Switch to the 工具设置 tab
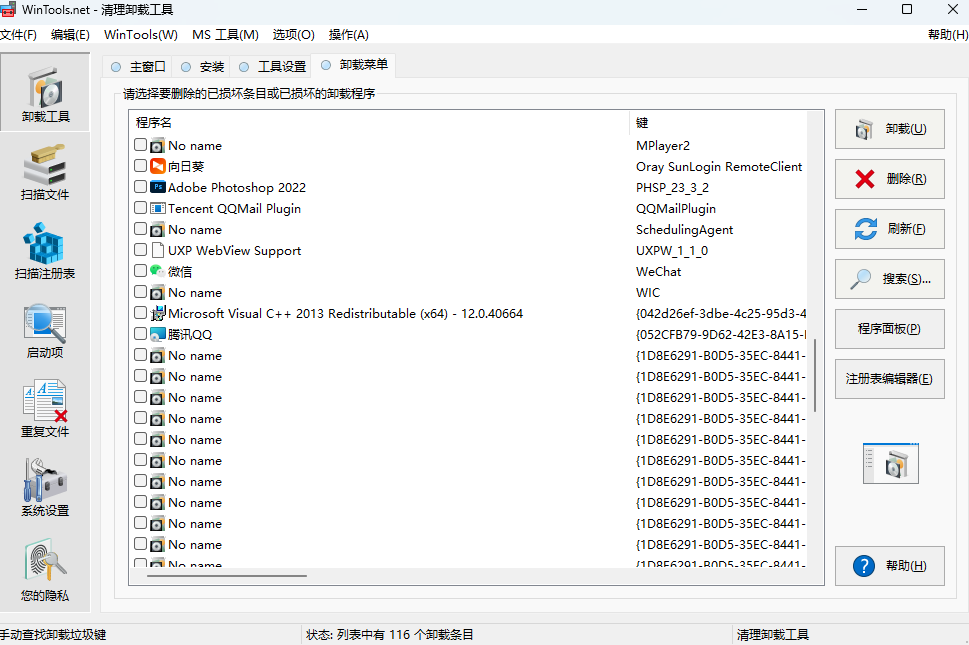The image size is (969, 645). click(x=272, y=67)
